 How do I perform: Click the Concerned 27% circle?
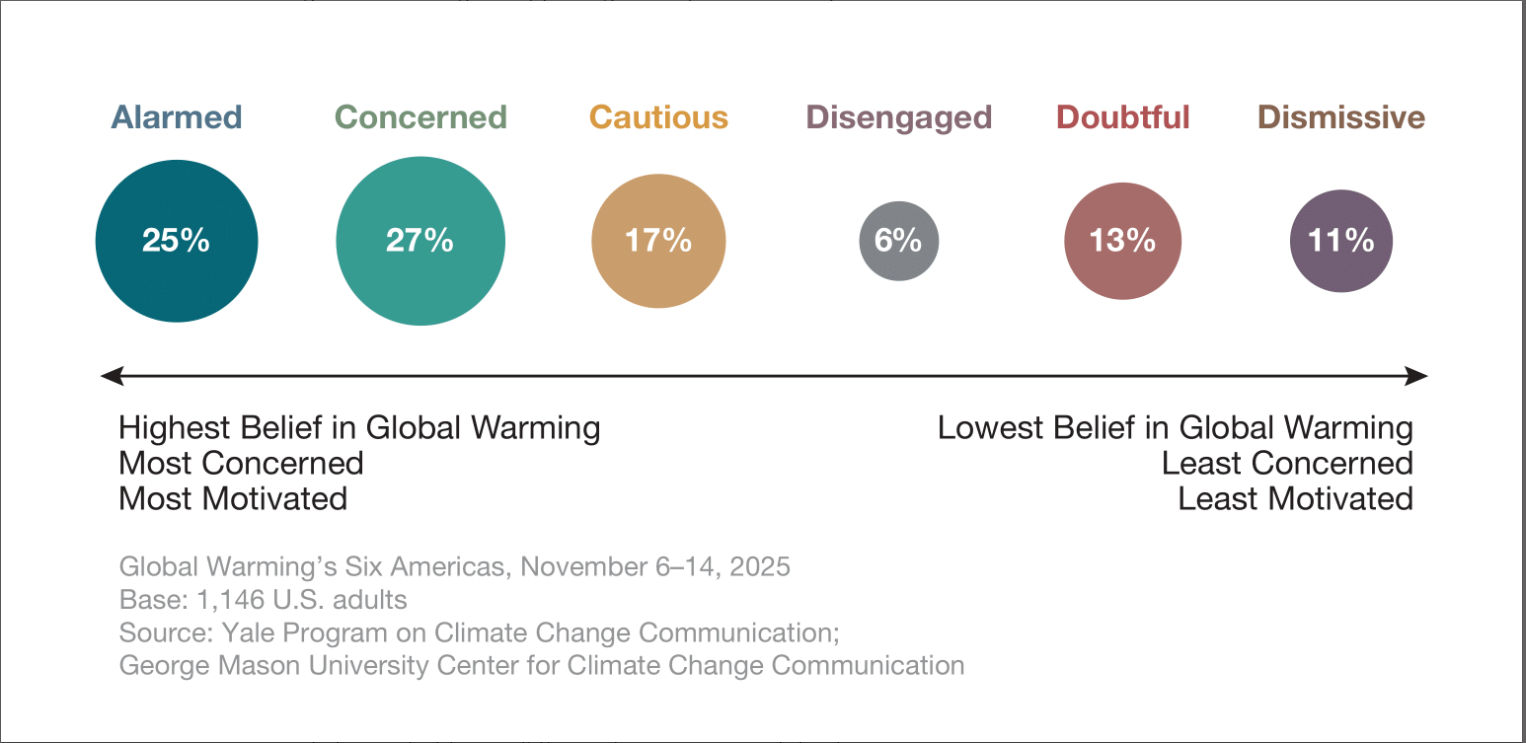click(420, 241)
